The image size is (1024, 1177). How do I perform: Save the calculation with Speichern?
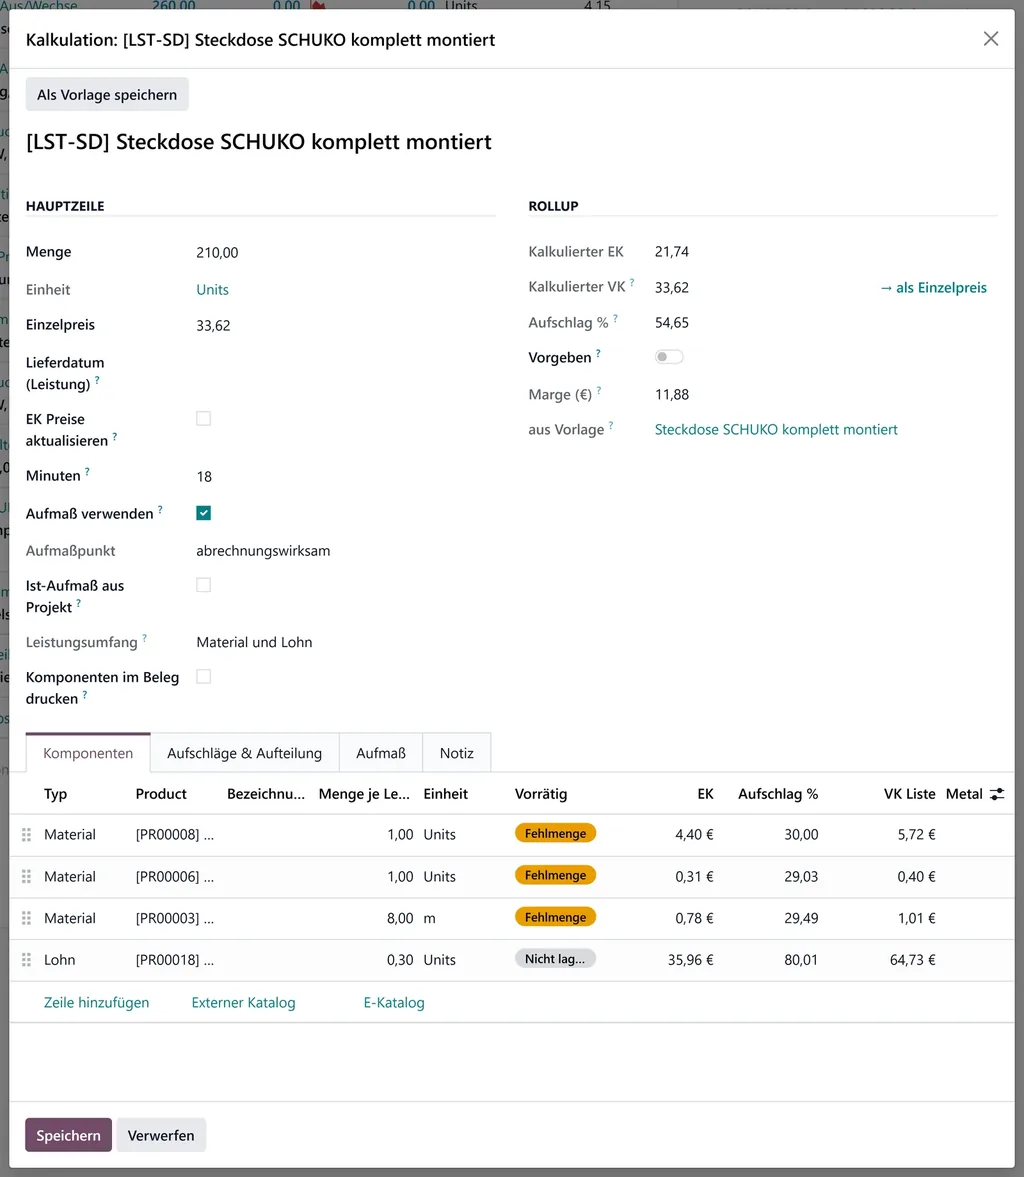[68, 1135]
